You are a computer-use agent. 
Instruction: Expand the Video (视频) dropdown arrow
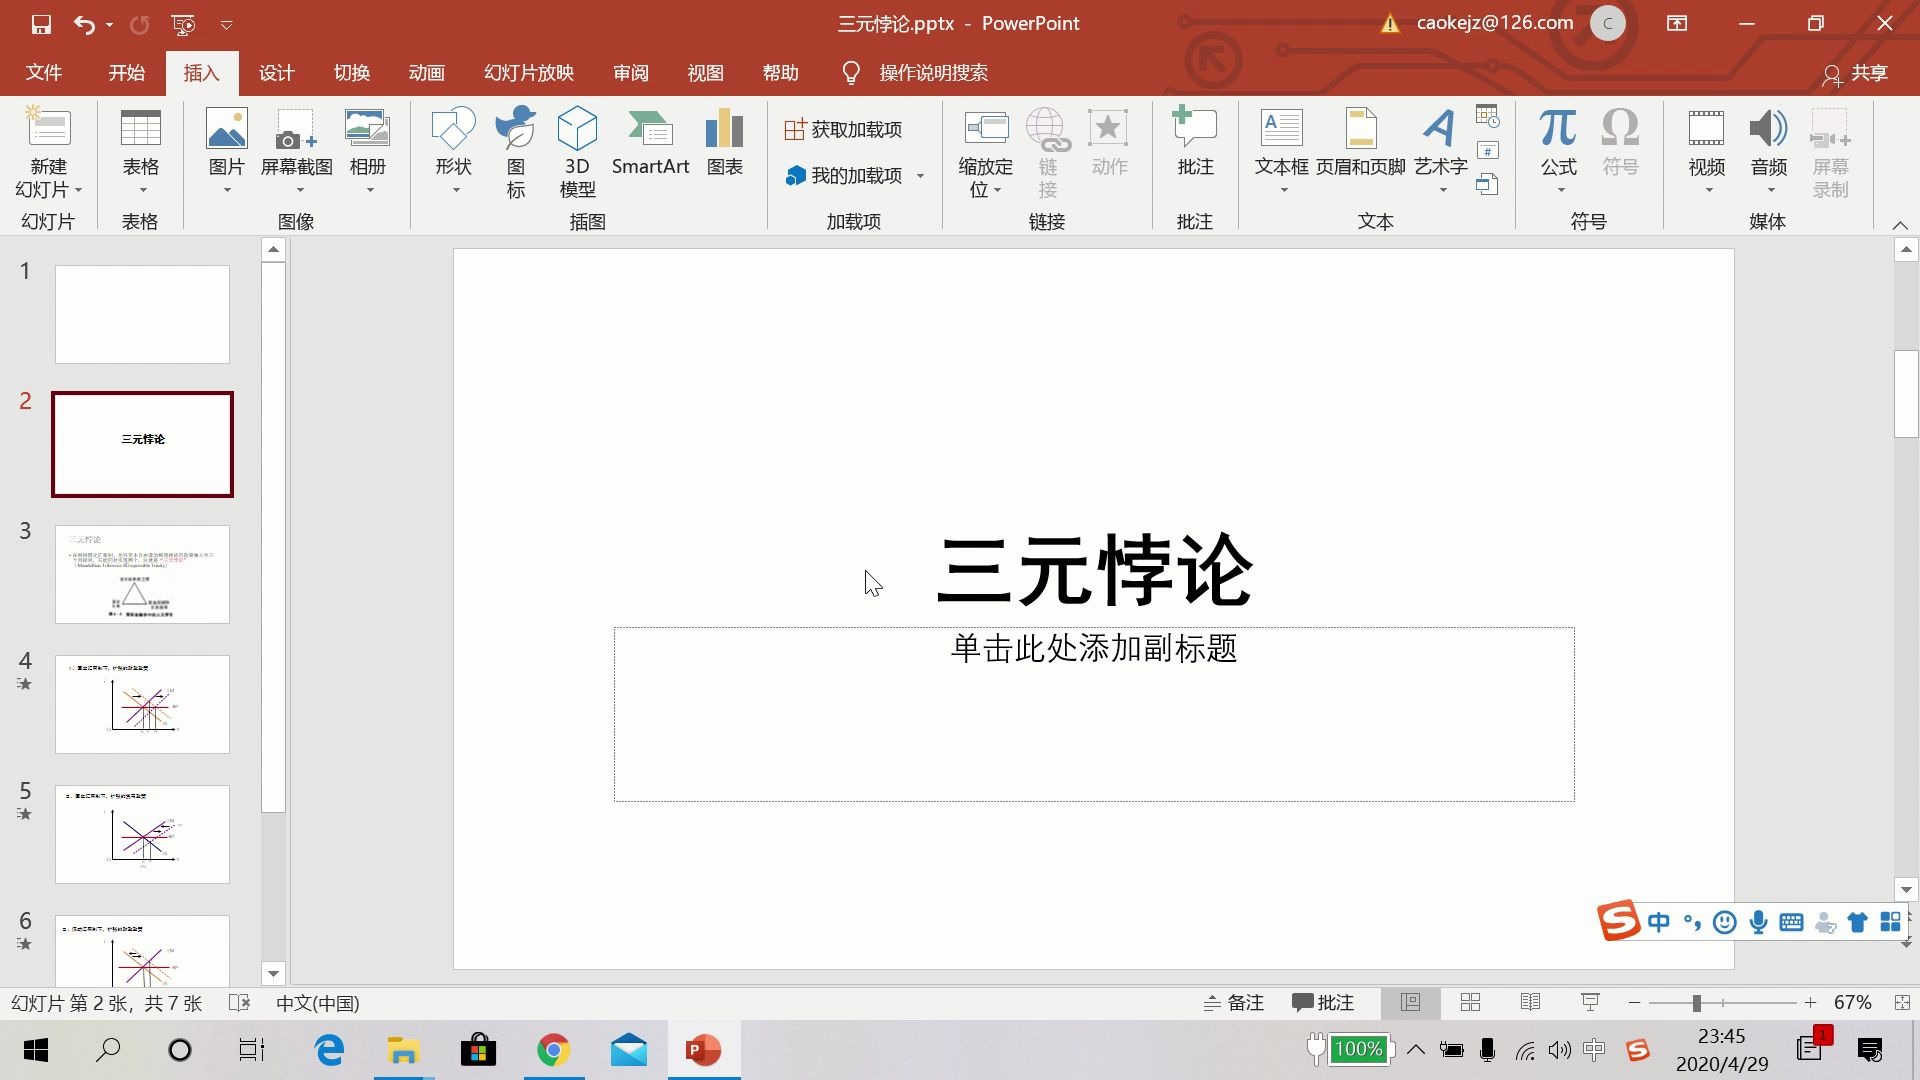pyautogui.click(x=1708, y=191)
